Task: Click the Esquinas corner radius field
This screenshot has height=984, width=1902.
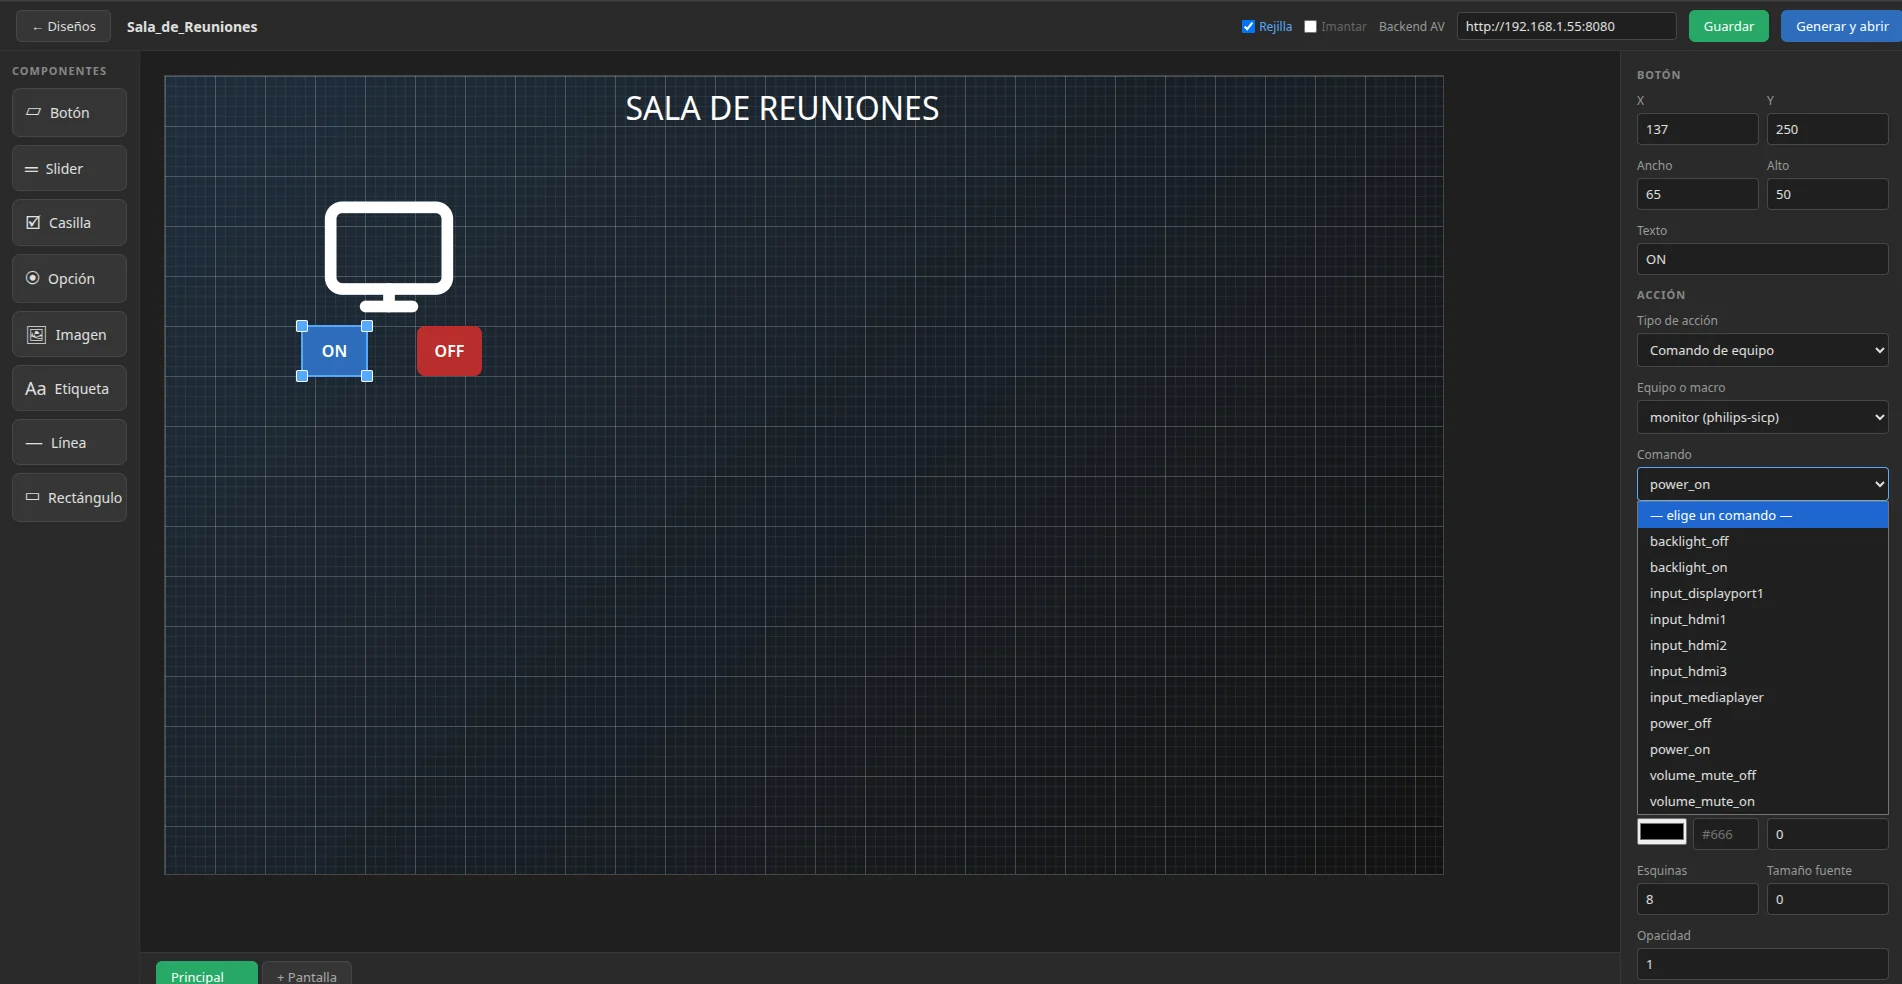Action: (x=1697, y=899)
